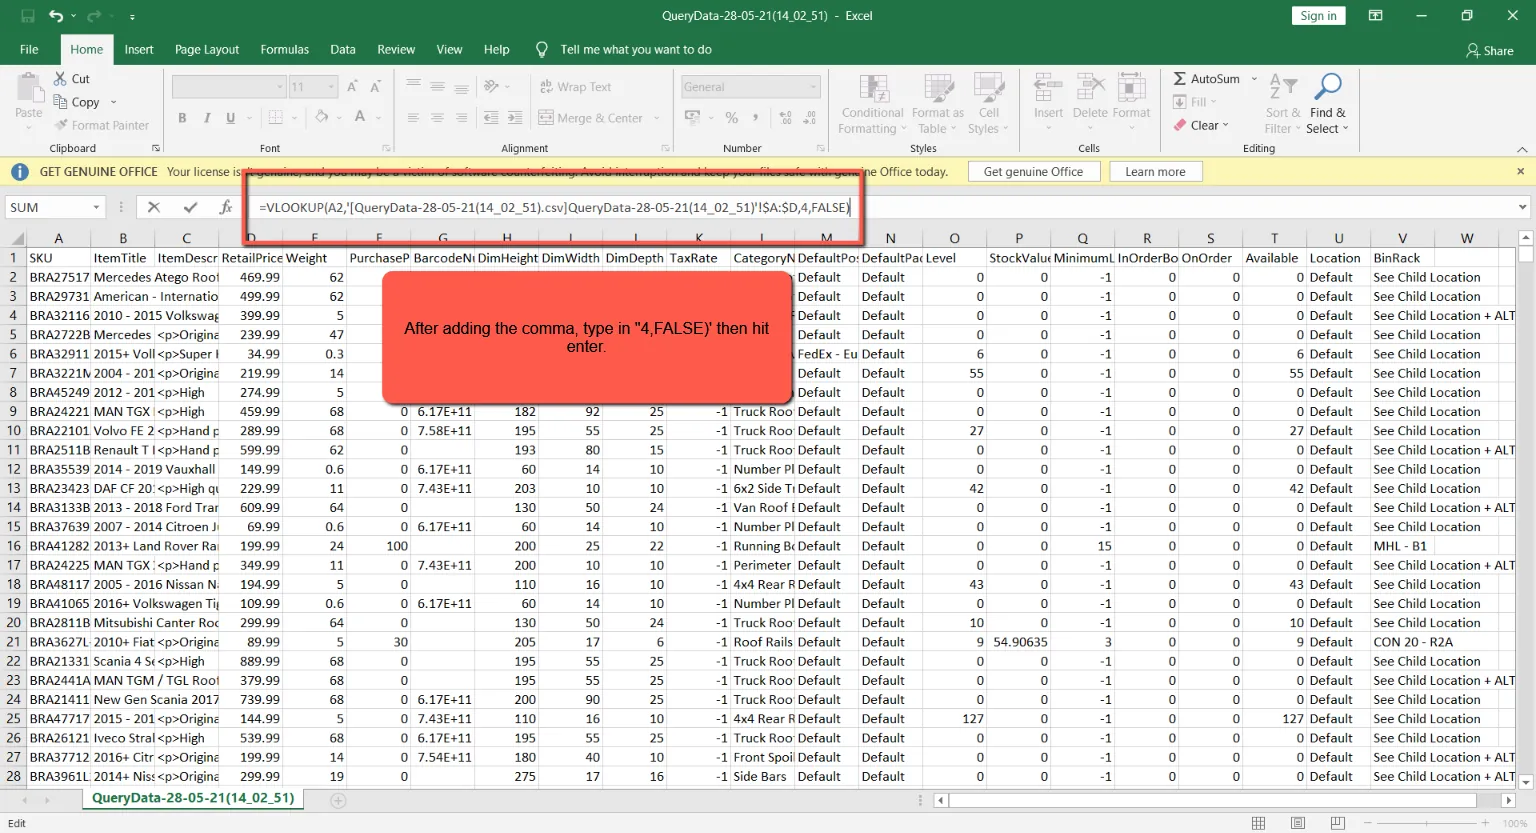Click Wrap Text command
This screenshot has height=833, width=1536.
pyautogui.click(x=575, y=87)
